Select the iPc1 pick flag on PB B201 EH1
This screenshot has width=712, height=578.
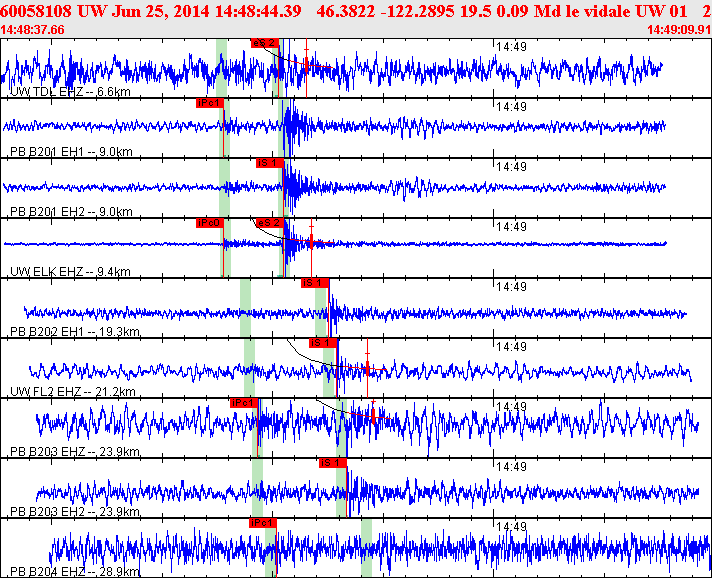point(209,102)
